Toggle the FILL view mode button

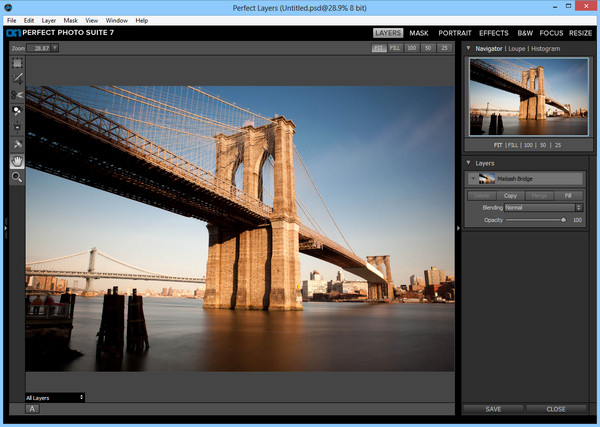[395, 47]
